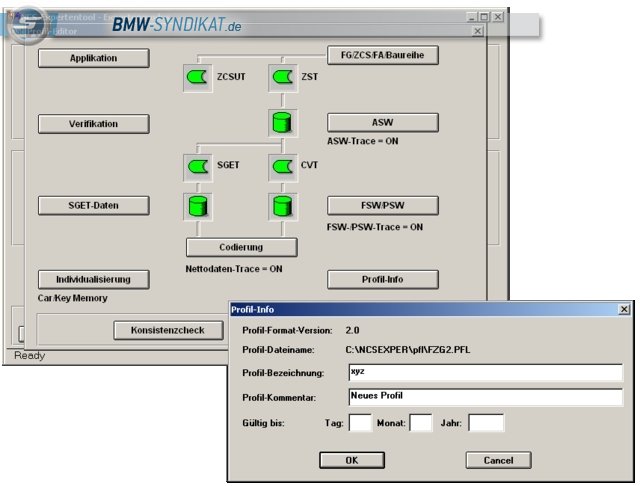Viewport: 640px width, 486px height.
Task: Close the Profil-Info dialog window
Action: tap(624, 309)
